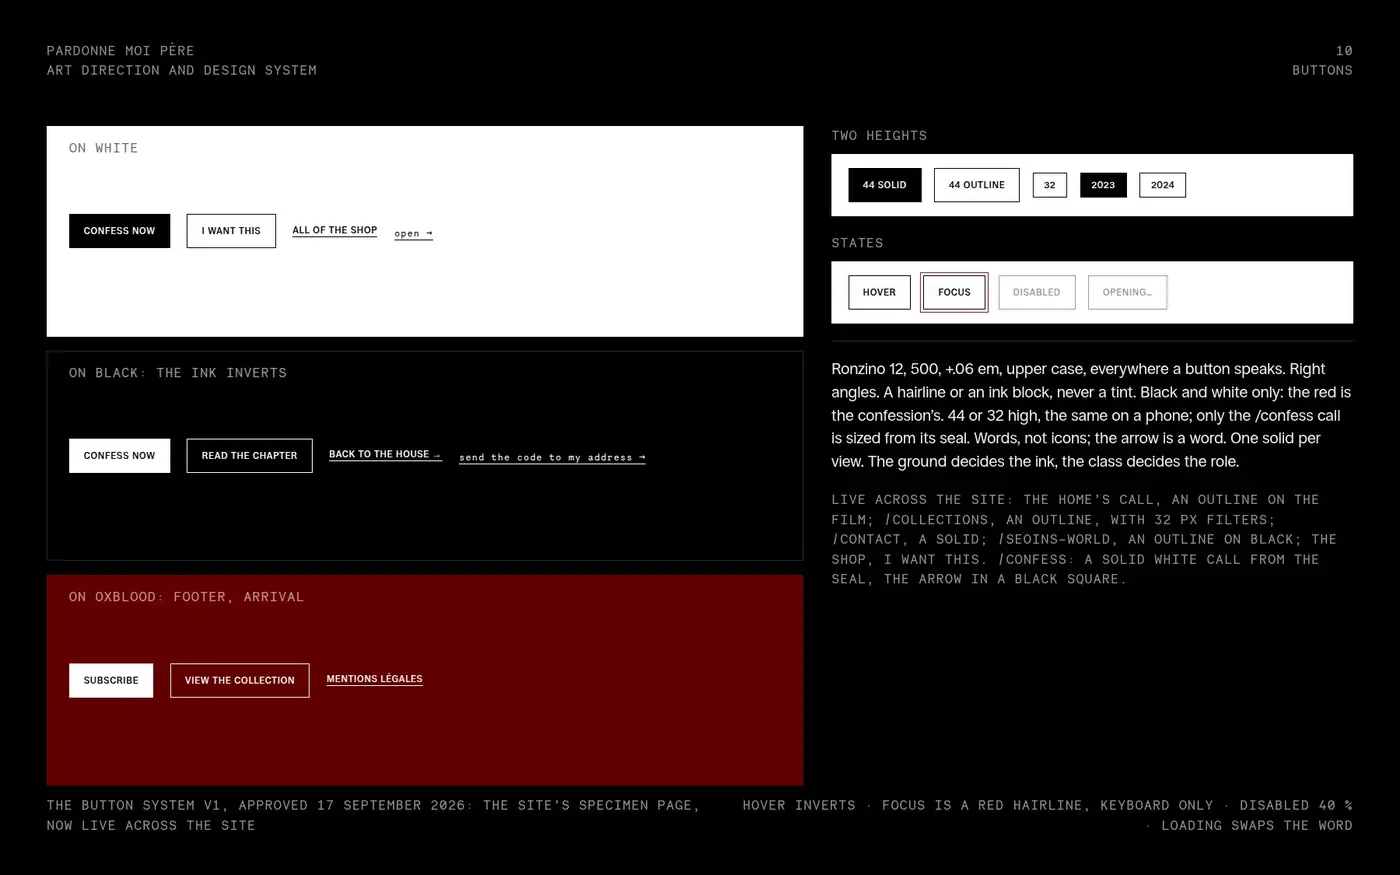Click 'ART DIRECTION AND DESIGN SYSTEM' text
The width and height of the screenshot is (1400, 875).
pos(182,71)
